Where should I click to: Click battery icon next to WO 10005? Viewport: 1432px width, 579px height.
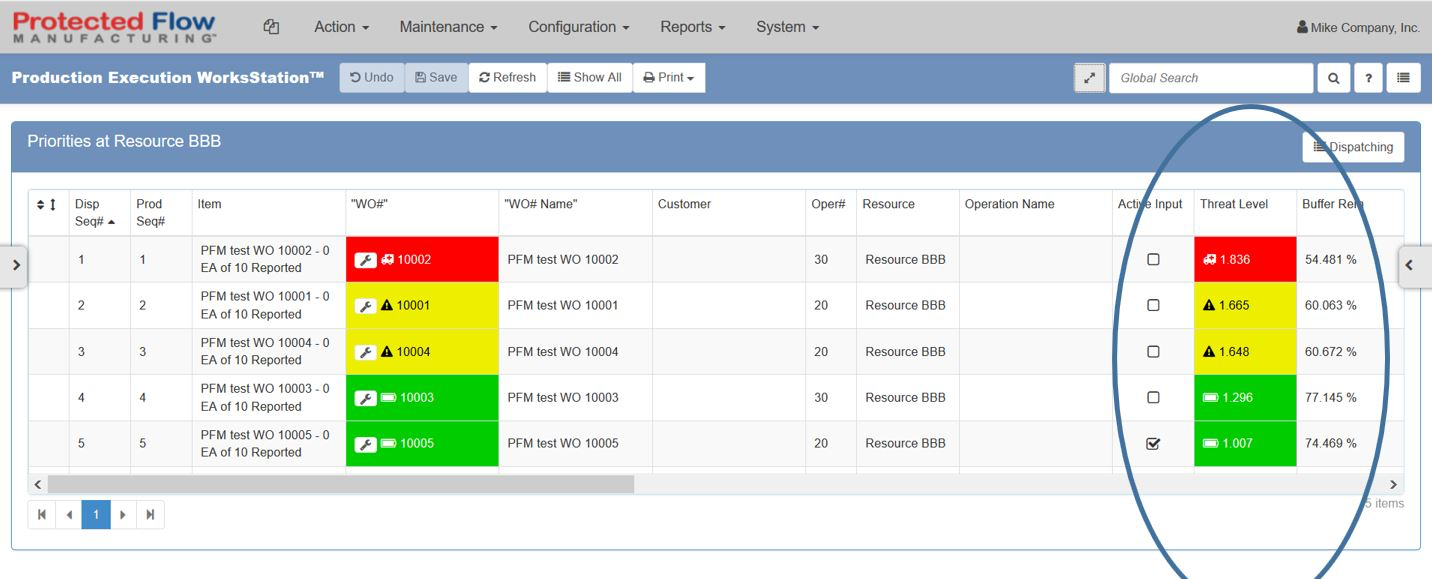[x=388, y=444]
